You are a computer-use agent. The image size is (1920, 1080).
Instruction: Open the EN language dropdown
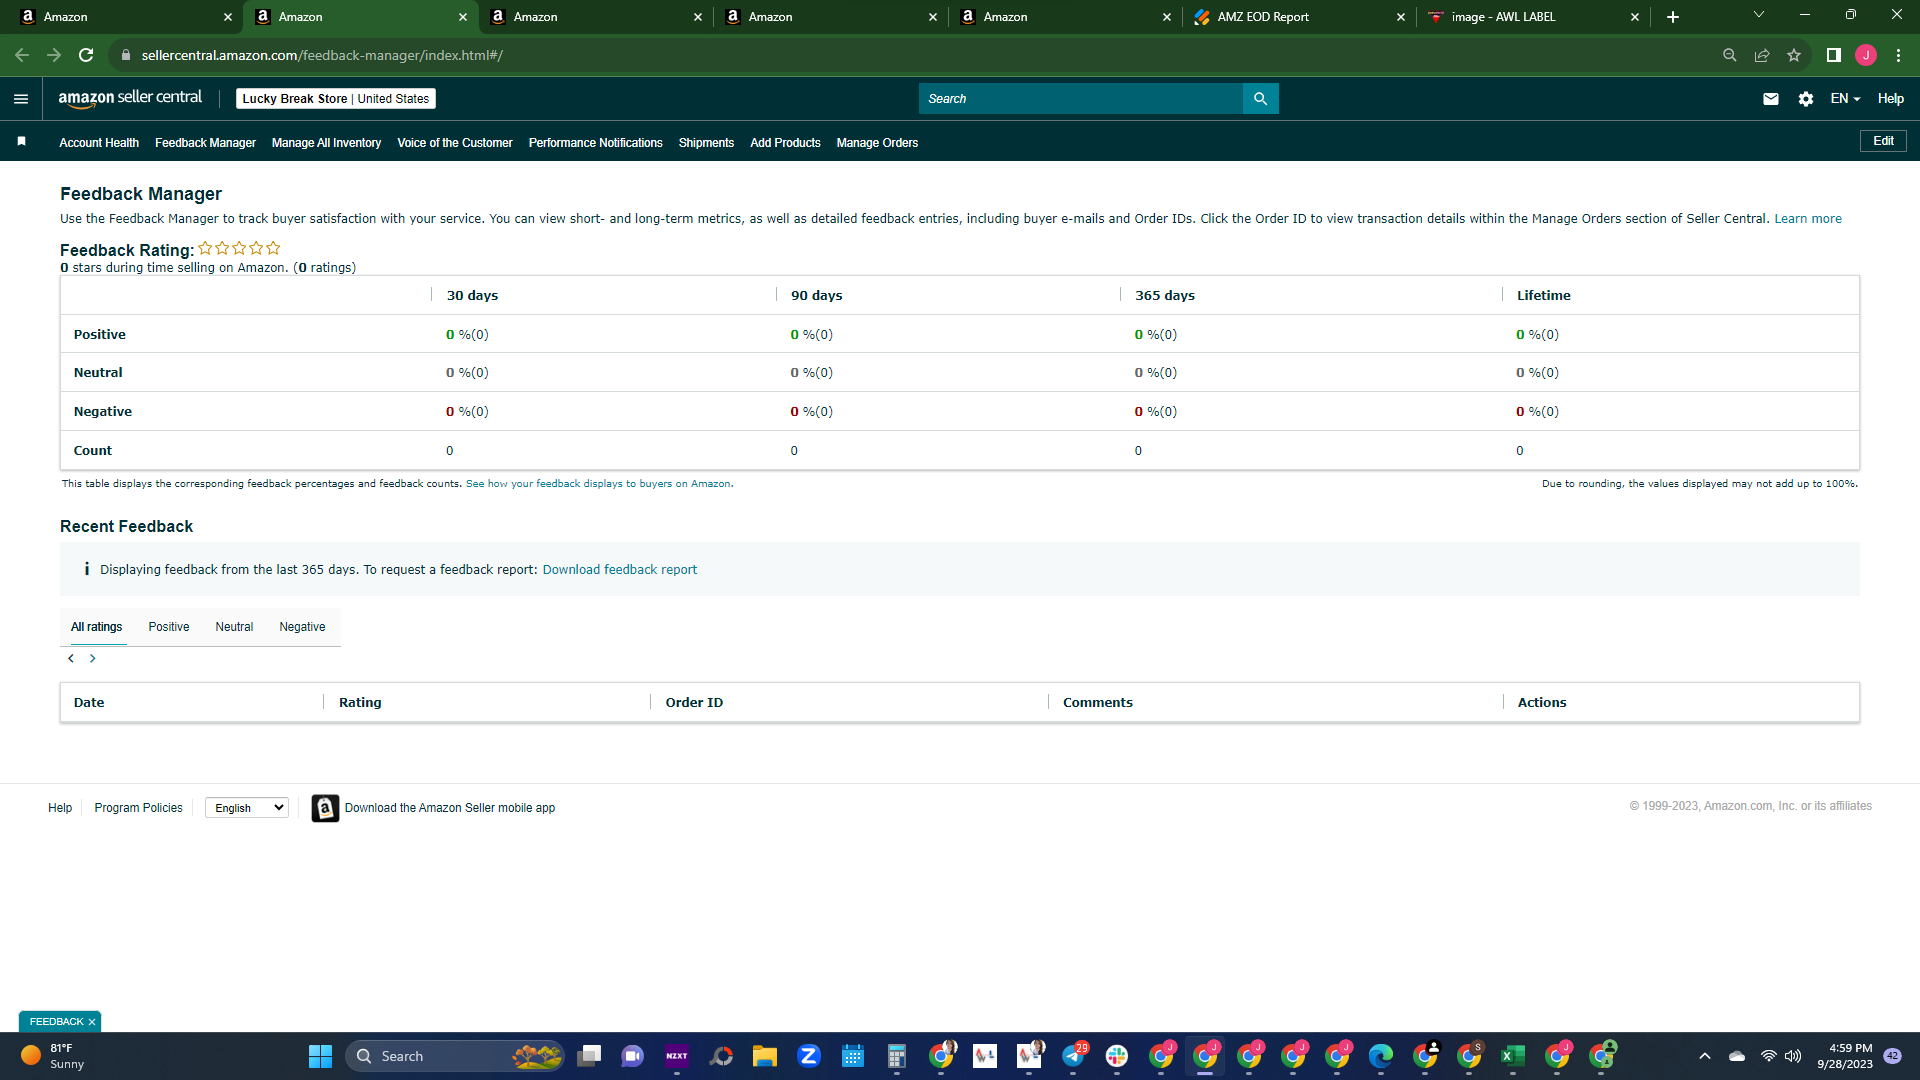click(x=1845, y=99)
